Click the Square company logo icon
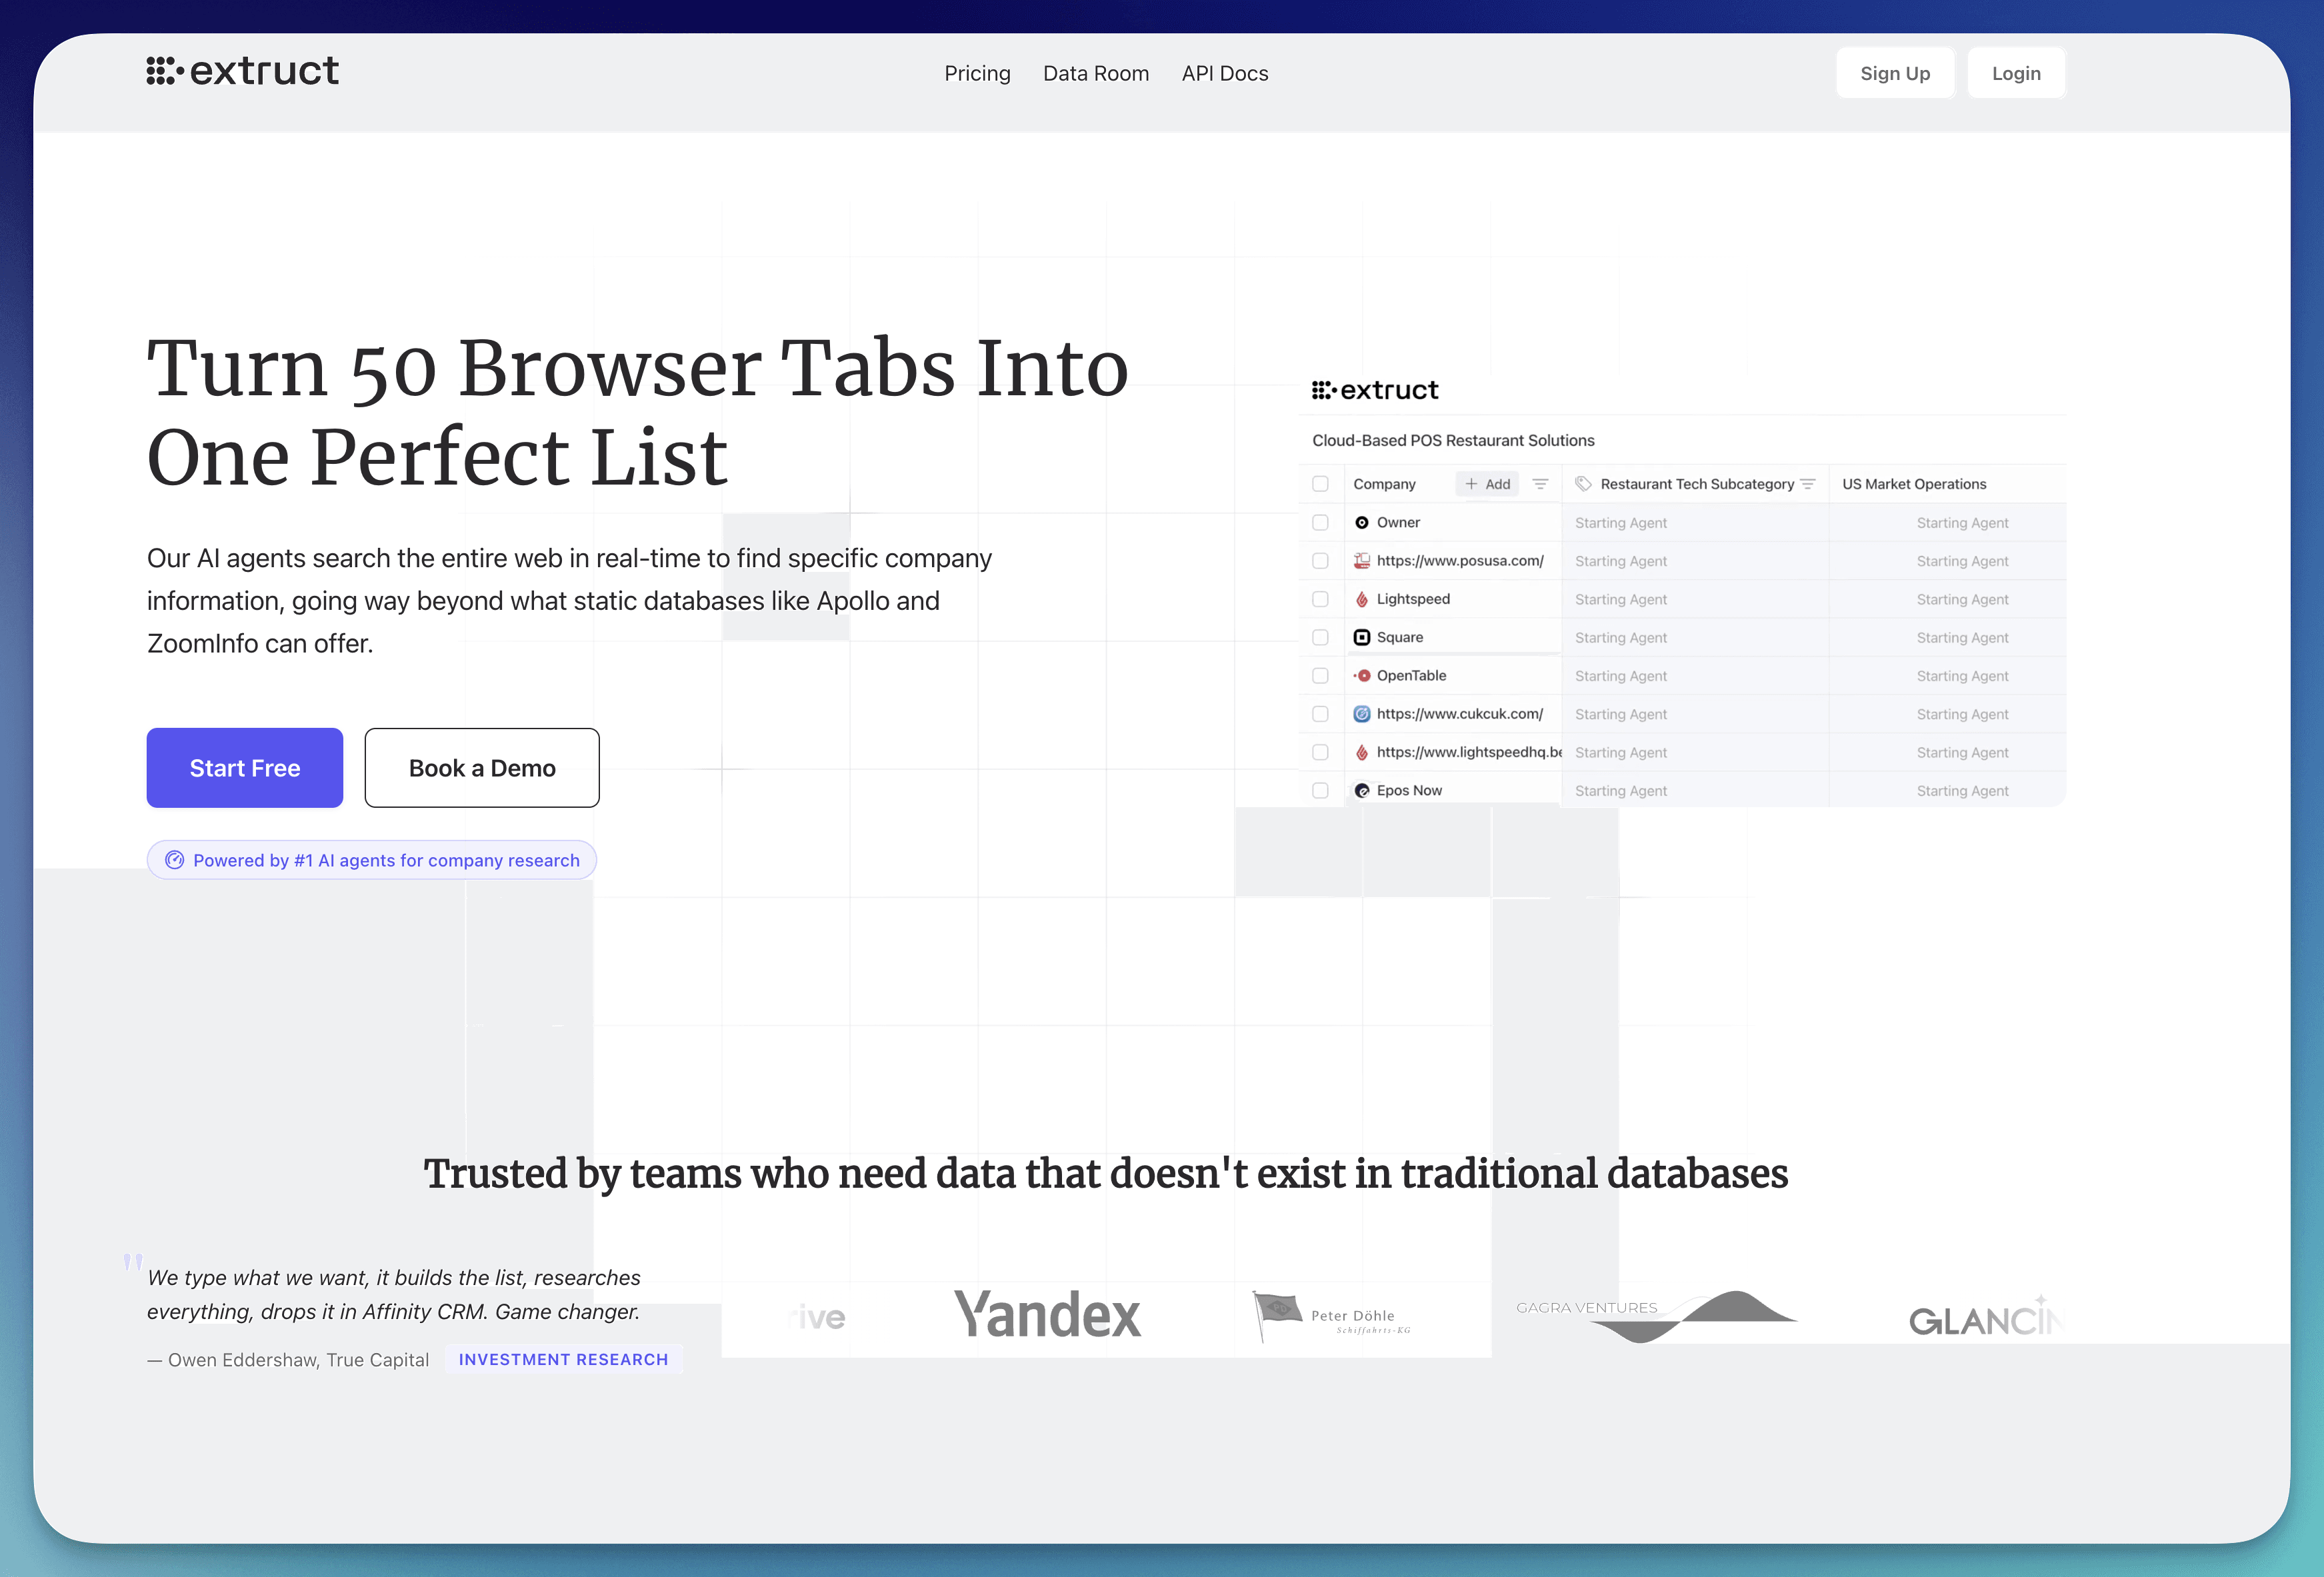Screen dimensions: 2324x1577 1361,637
